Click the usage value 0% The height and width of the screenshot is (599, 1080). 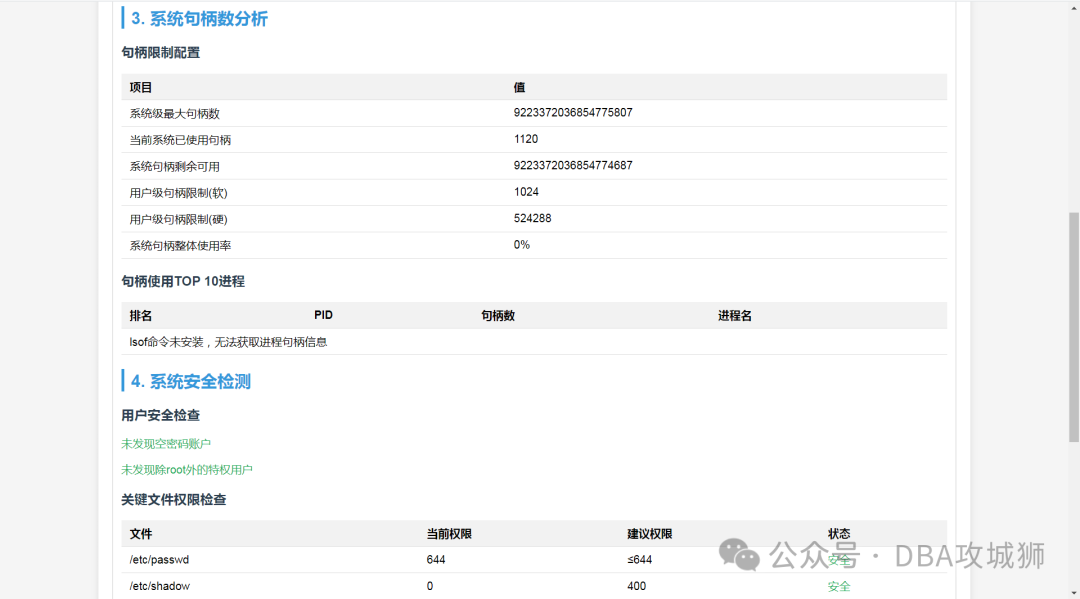[521, 245]
